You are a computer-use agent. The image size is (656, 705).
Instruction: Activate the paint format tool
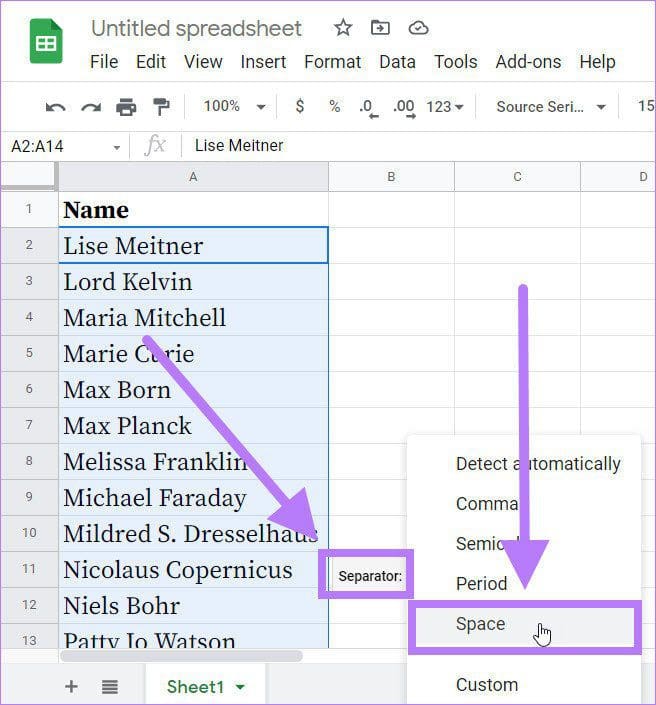click(x=161, y=107)
